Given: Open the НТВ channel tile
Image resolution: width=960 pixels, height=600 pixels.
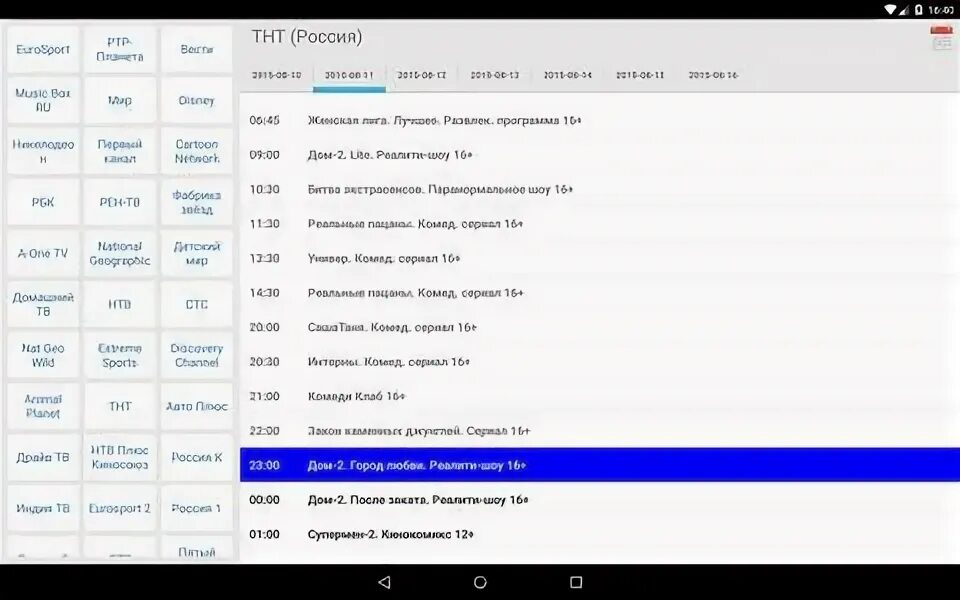Looking at the screenshot, I should tap(120, 304).
